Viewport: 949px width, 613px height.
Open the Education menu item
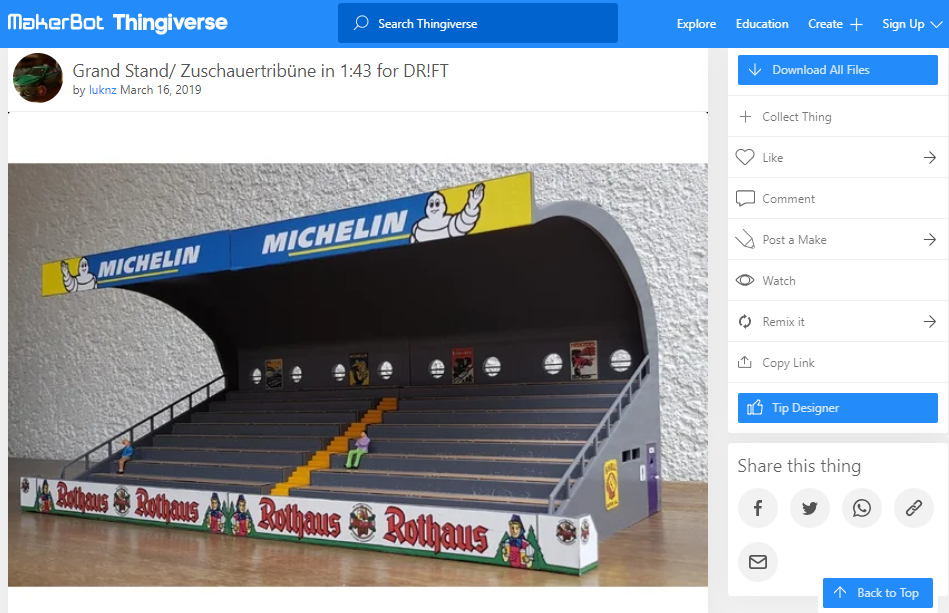click(762, 24)
